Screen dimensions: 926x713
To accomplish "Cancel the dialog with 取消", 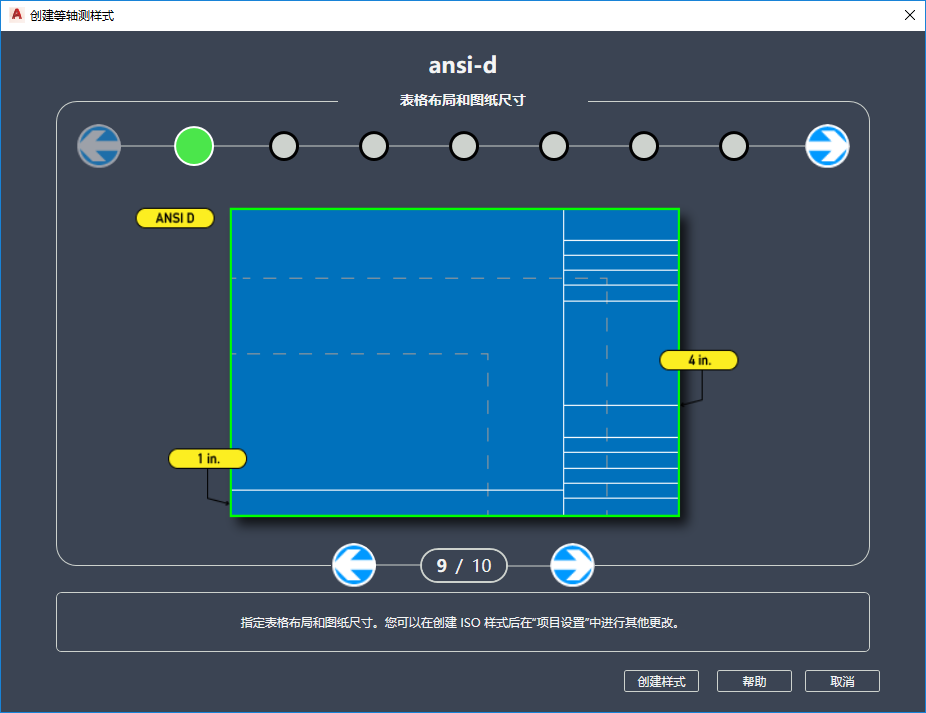I will click(842, 681).
